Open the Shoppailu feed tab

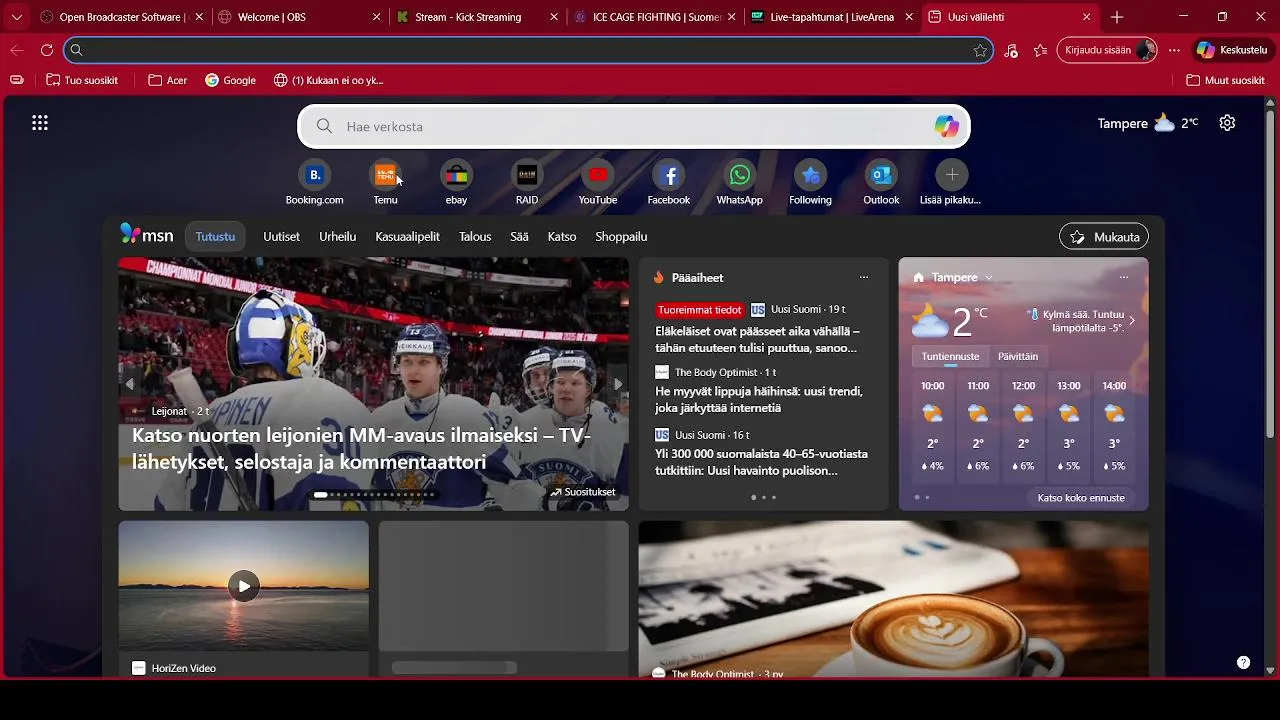pyautogui.click(x=621, y=237)
